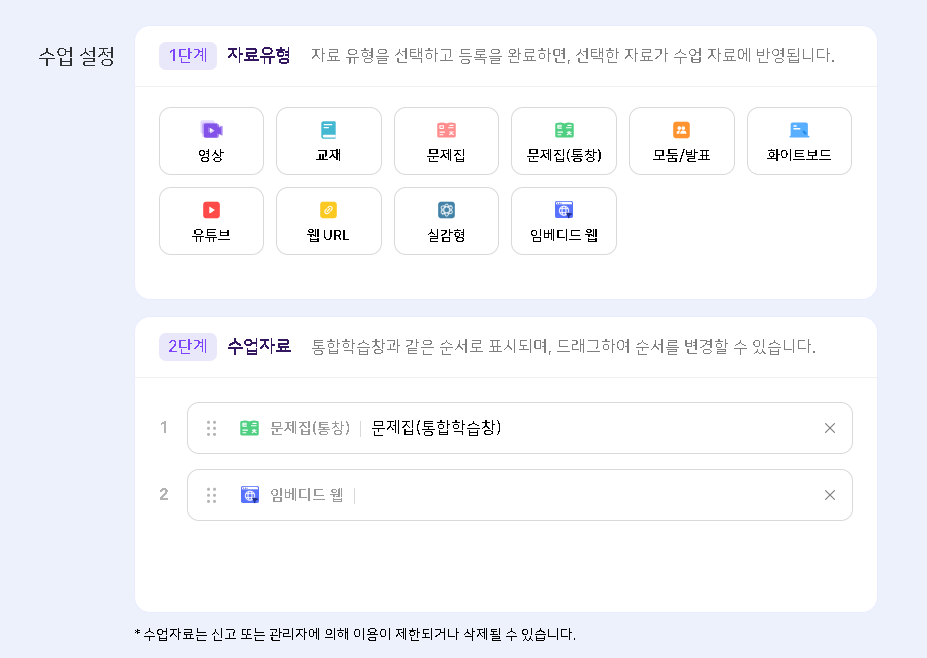This screenshot has height=658, width=927.
Task: Select the 화이트보드 whiteboard type
Action: tap(799, 141)
